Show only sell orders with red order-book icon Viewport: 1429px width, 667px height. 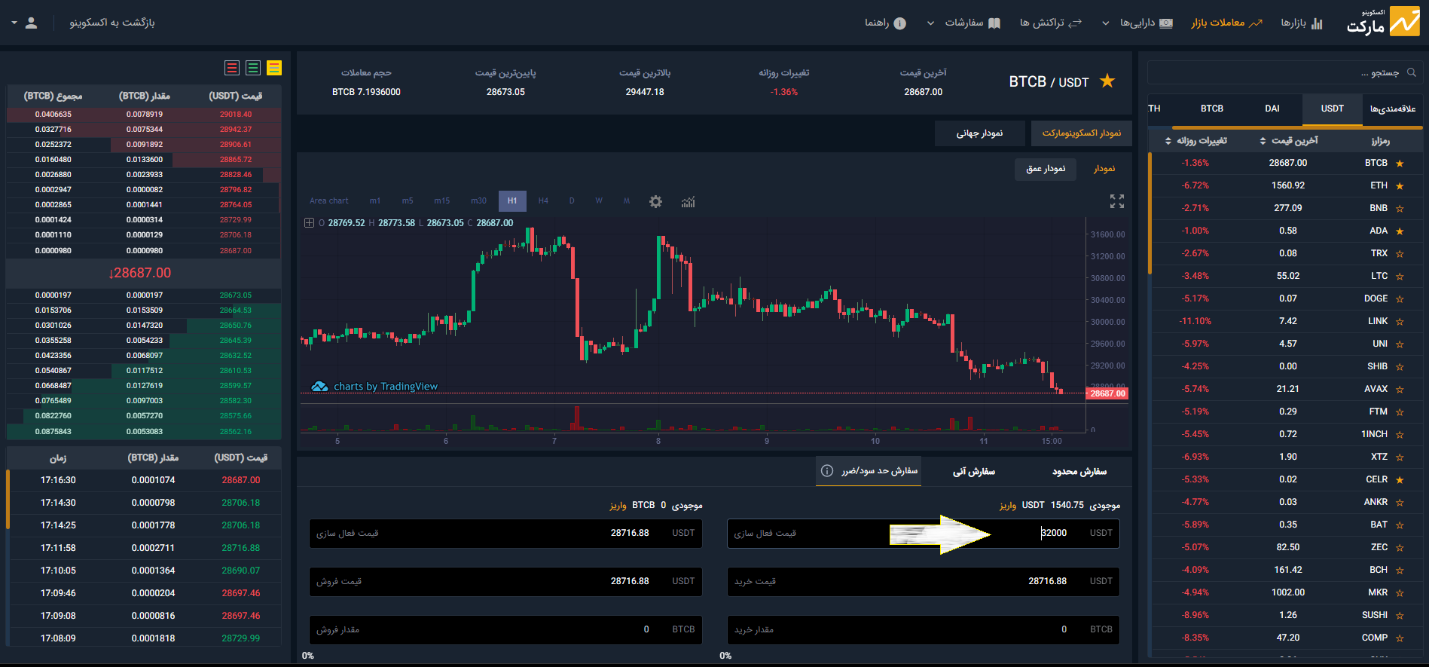click(232, 68)
